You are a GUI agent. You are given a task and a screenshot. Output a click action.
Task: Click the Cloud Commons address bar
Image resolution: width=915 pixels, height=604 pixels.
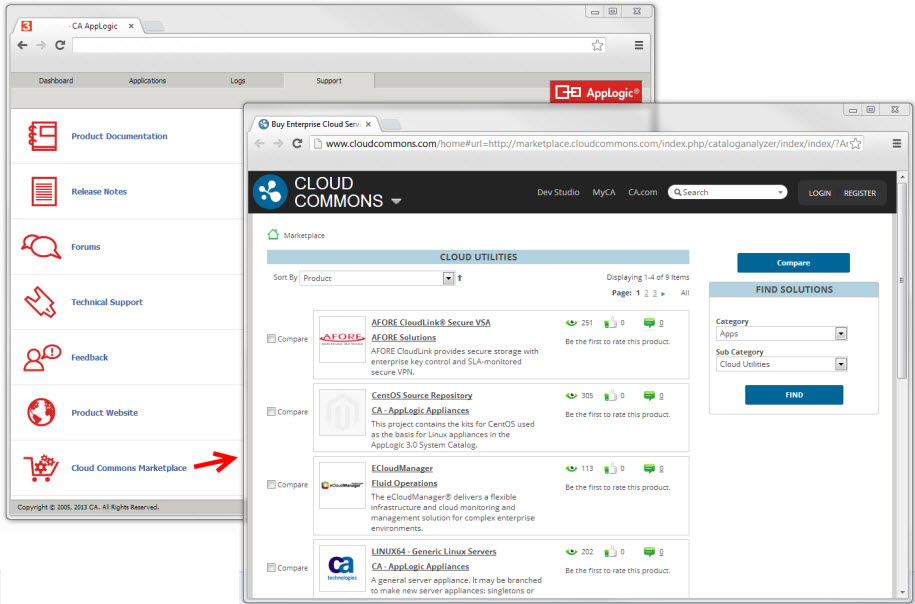(x=588, y=144)
